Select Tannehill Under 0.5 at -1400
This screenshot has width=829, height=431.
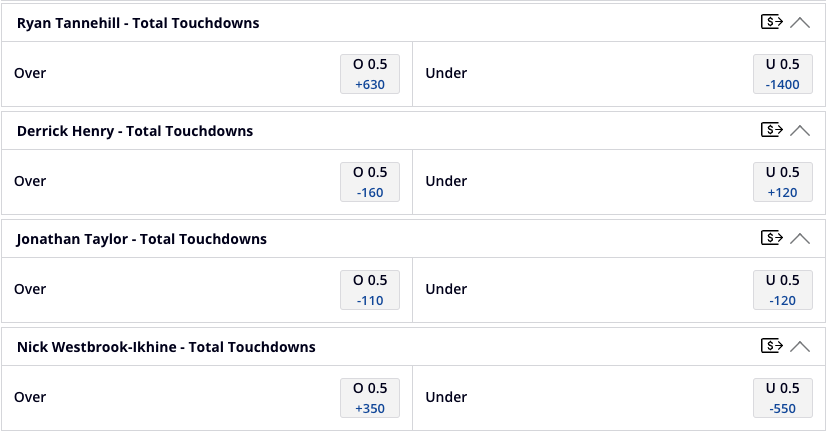(x=782, y=74)
